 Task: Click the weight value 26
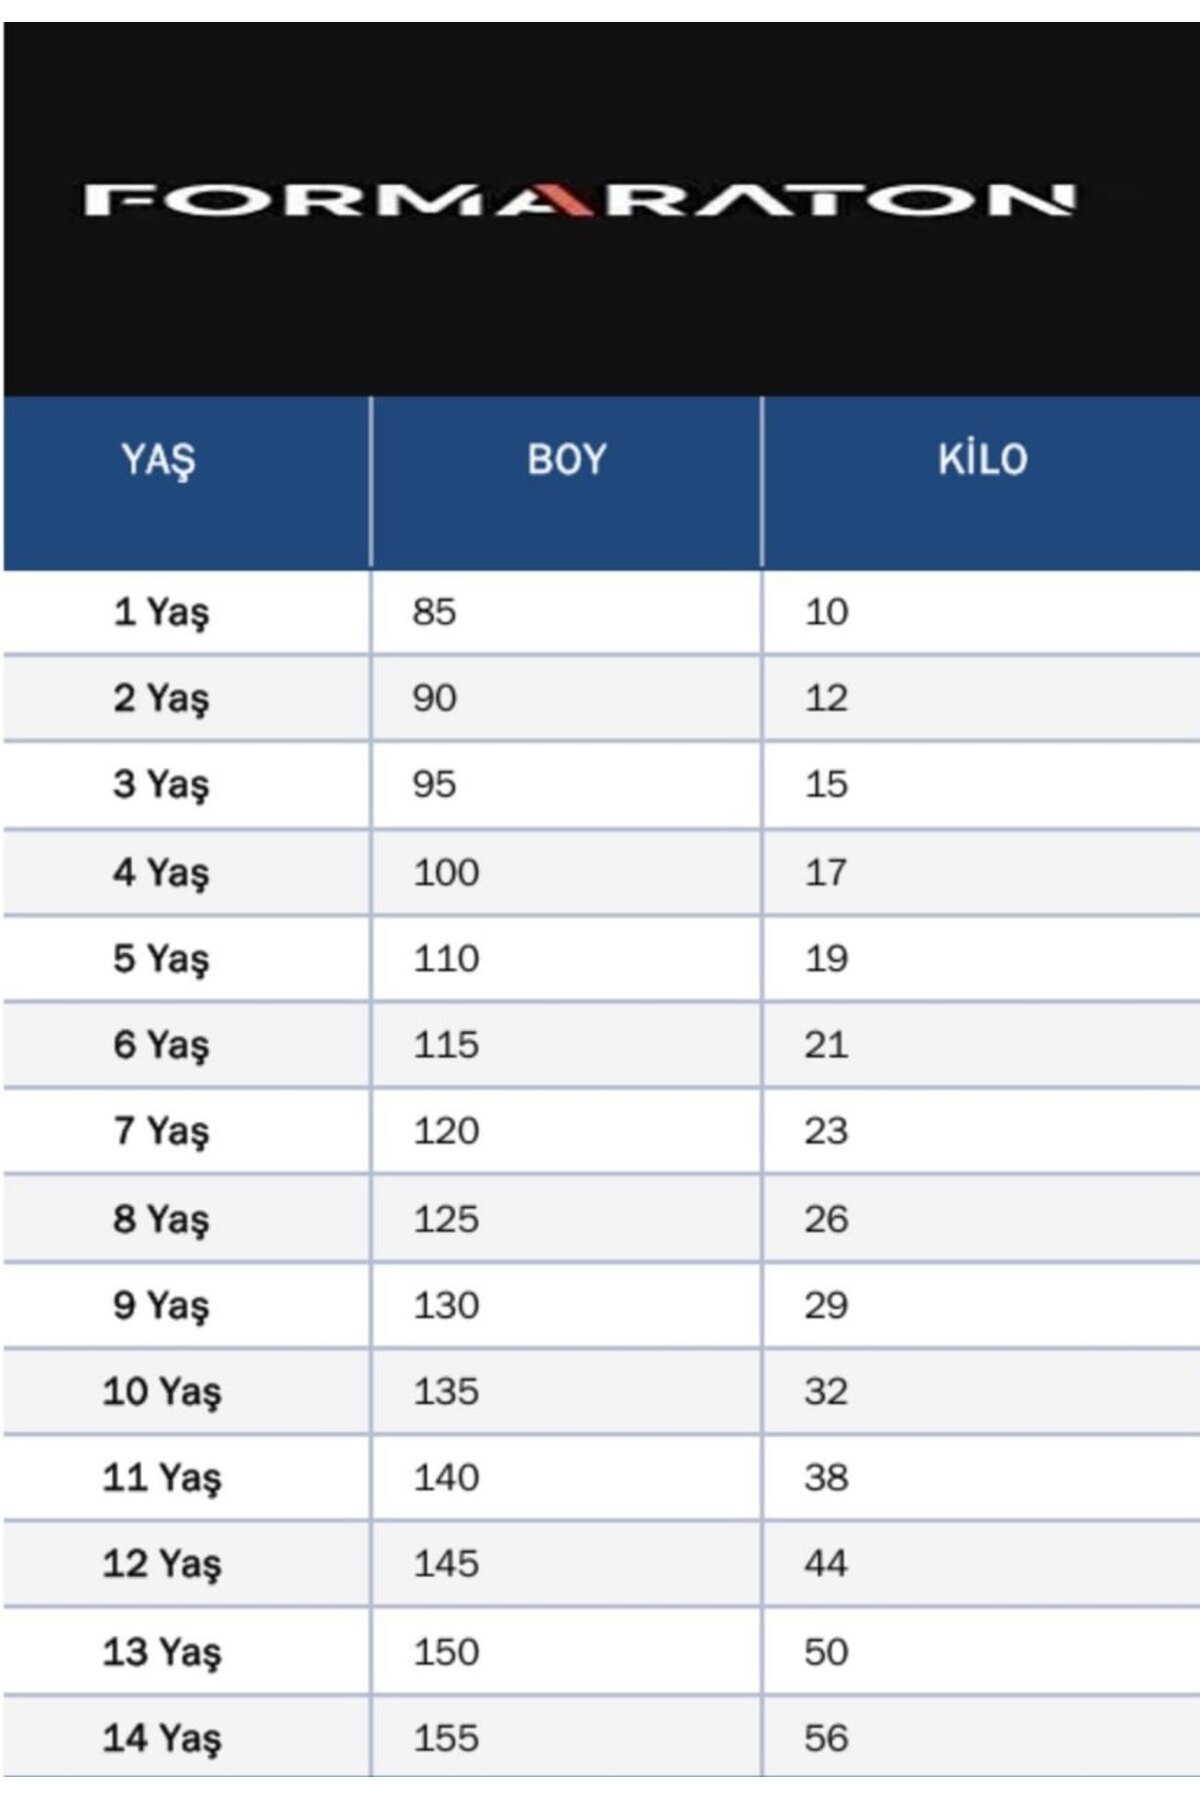coord(826,1219)
